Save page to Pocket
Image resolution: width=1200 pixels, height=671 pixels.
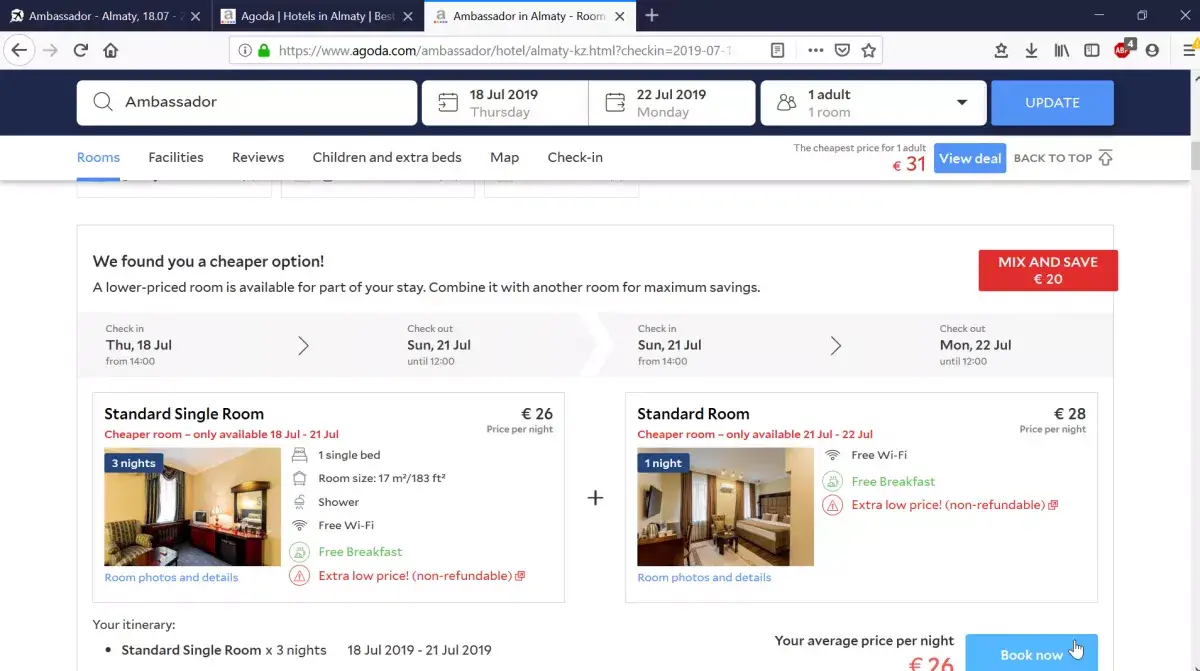tap(843, 50)
